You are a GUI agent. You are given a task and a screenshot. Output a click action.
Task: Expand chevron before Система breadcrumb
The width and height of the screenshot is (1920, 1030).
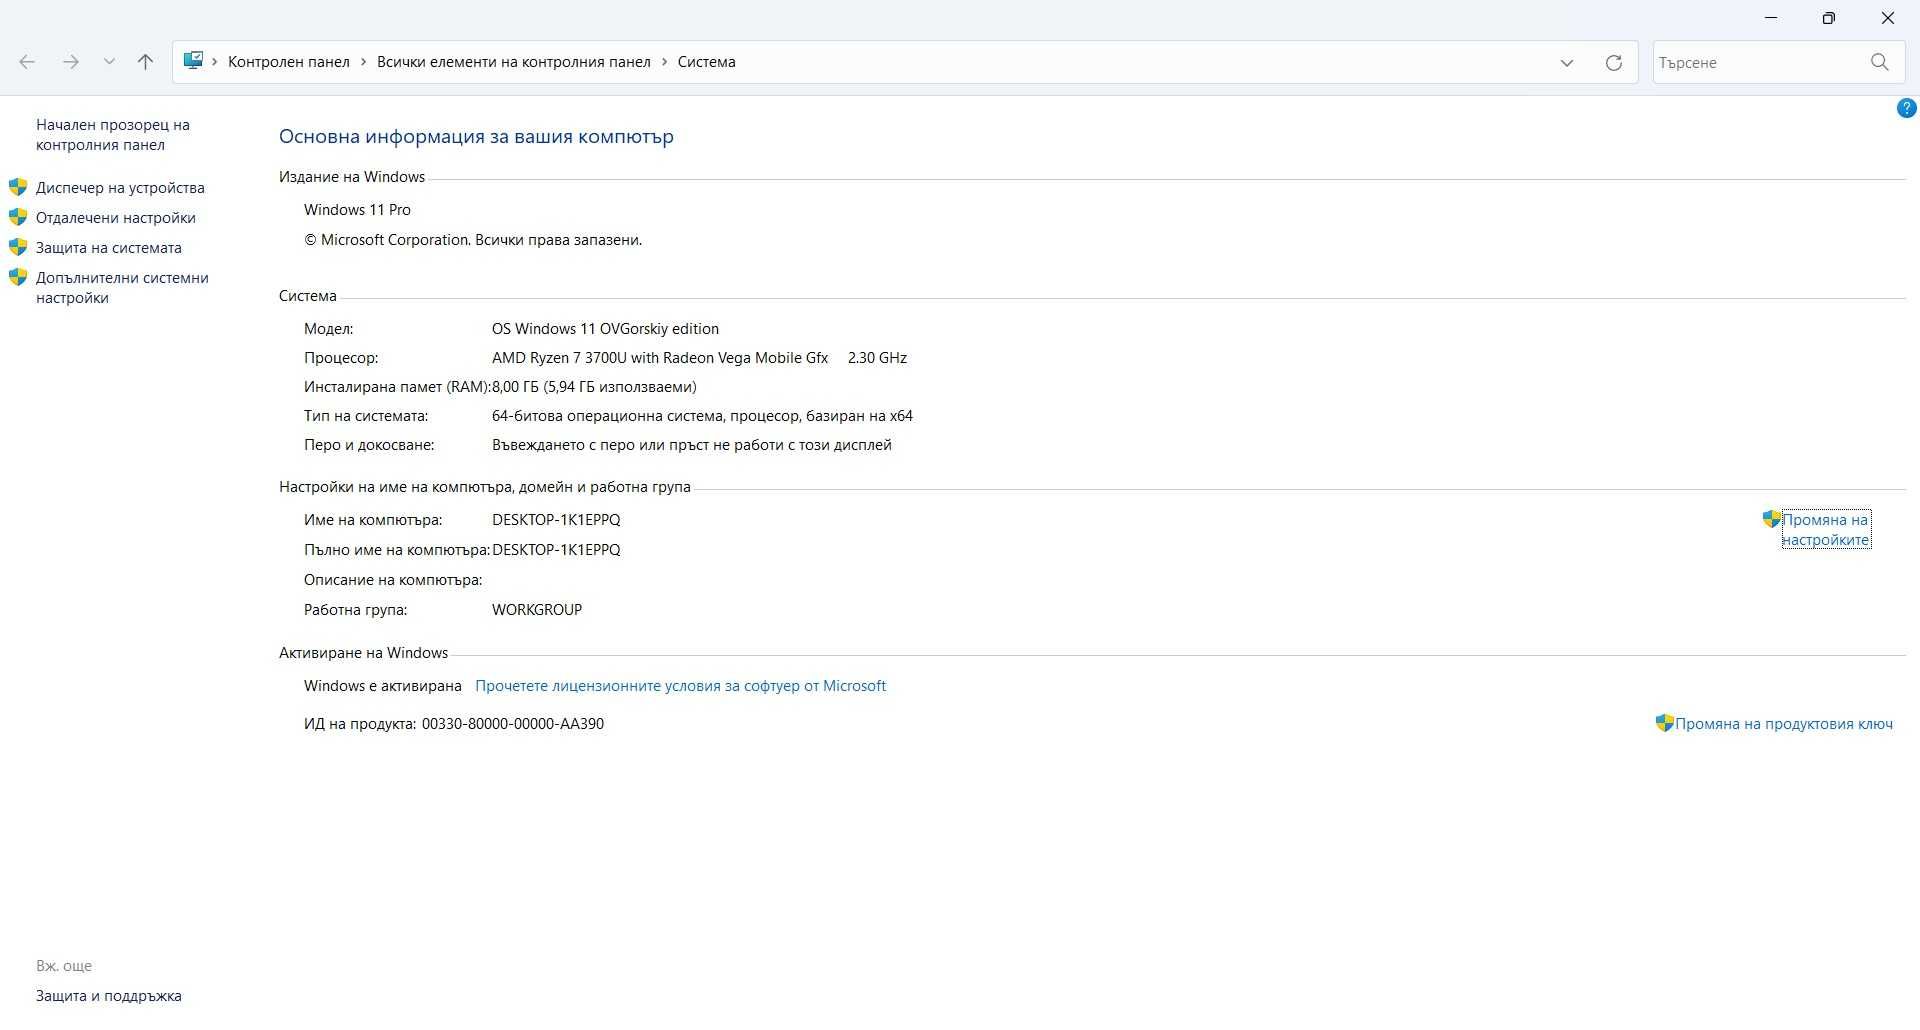pyautogui.click(x=664, y=62)
